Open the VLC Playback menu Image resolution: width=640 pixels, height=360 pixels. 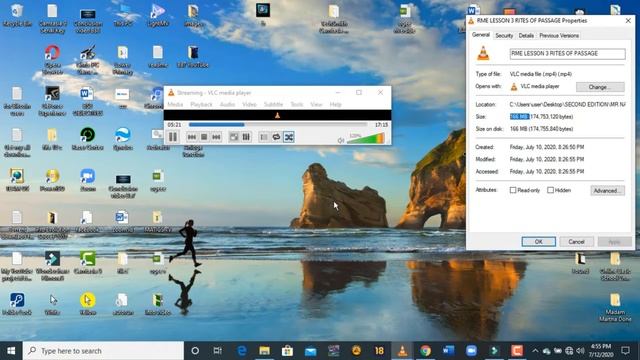tap(201, 104)
